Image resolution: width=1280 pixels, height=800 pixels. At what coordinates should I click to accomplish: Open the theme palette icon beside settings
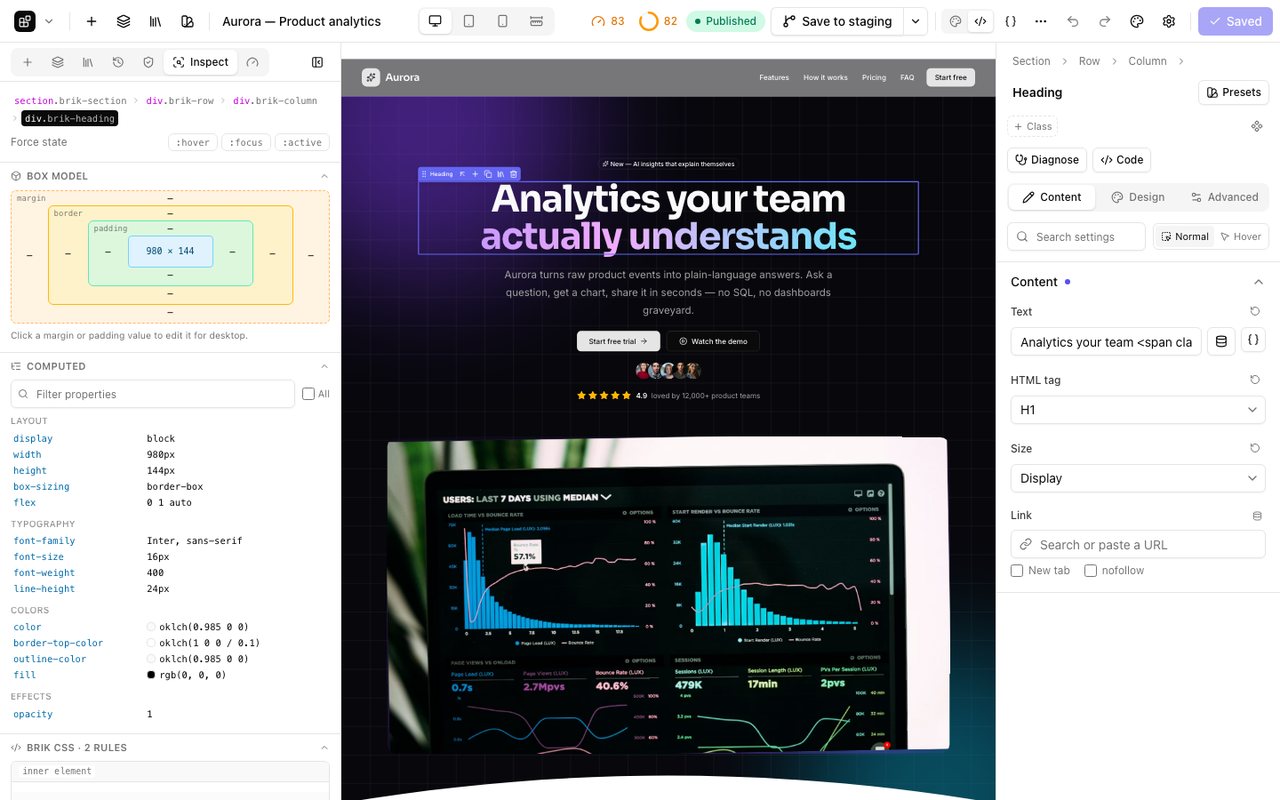[1137, 21]
